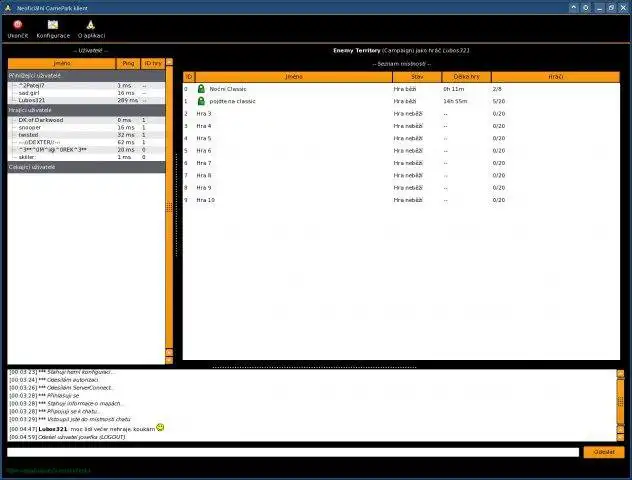Click the Ukončit toolbar button

(x=17, y=29)
